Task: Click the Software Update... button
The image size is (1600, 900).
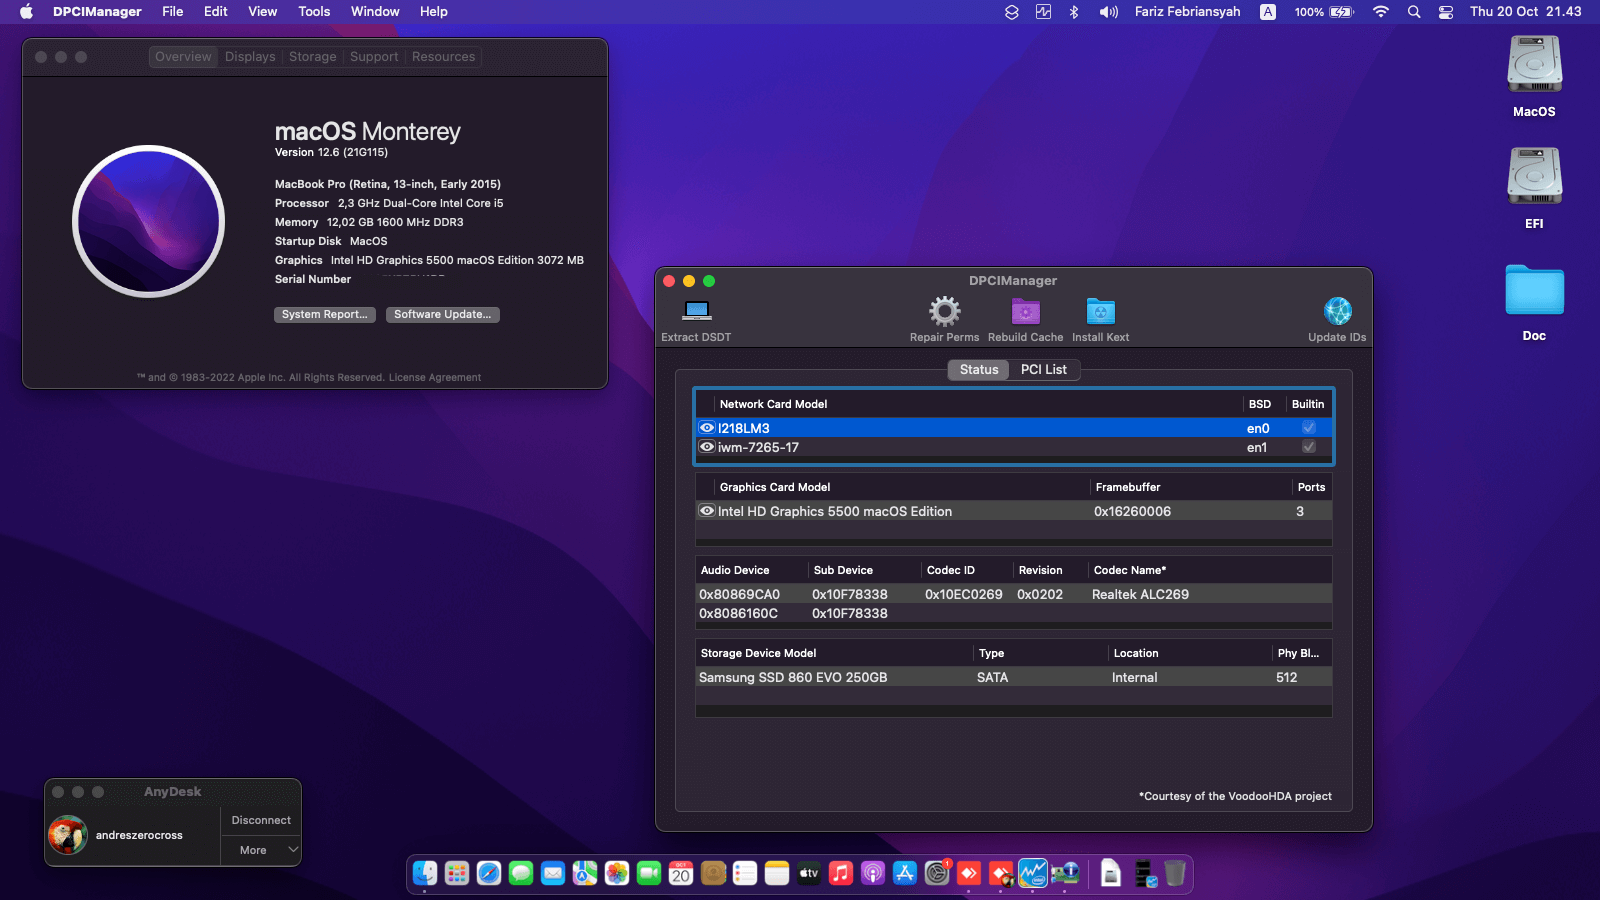Action: click(x=442, y=315)
